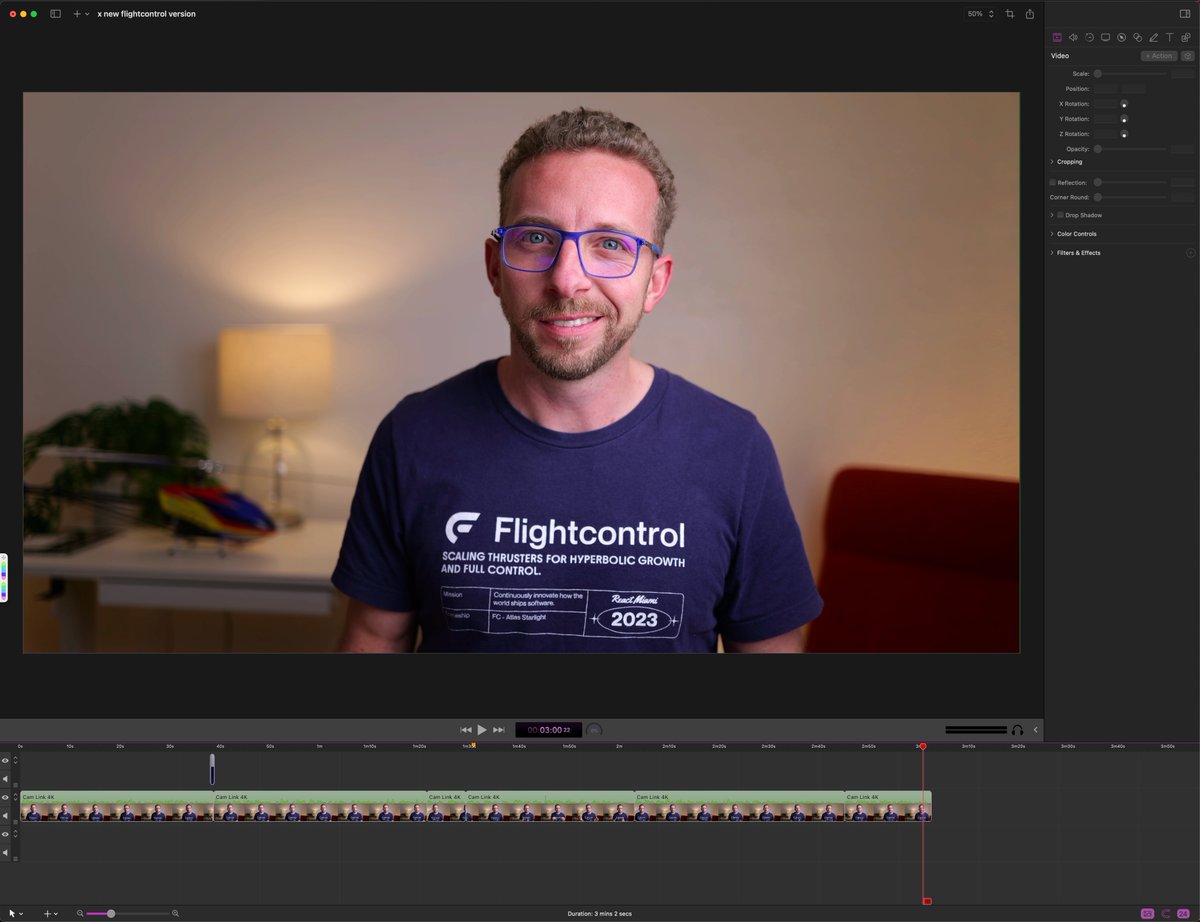Toggle the right inspector panel
Screen dimensions: 1200x922
[x=1185, y=14]
